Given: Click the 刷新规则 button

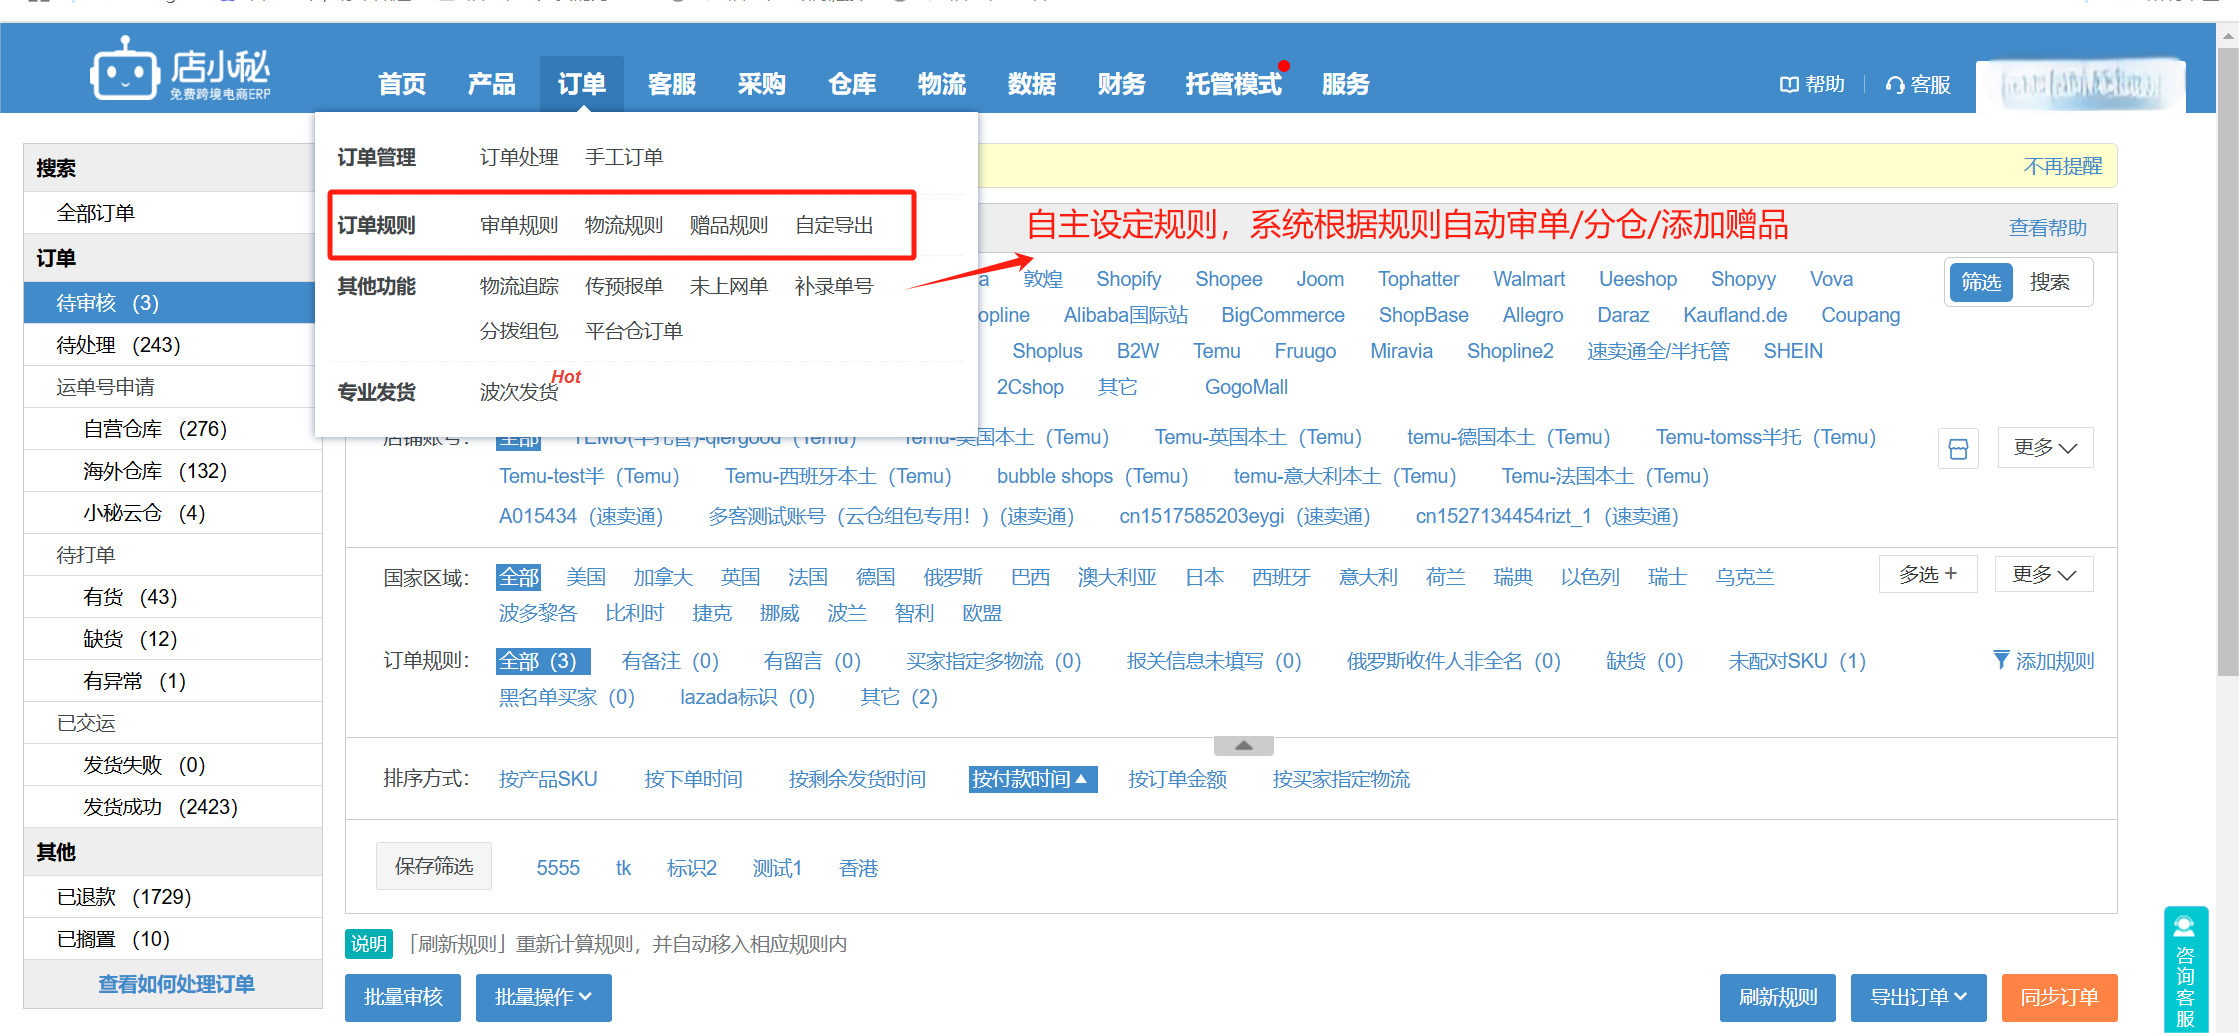Looking at the screenshot, I should pyautogui.click(x=1778, y=997).
